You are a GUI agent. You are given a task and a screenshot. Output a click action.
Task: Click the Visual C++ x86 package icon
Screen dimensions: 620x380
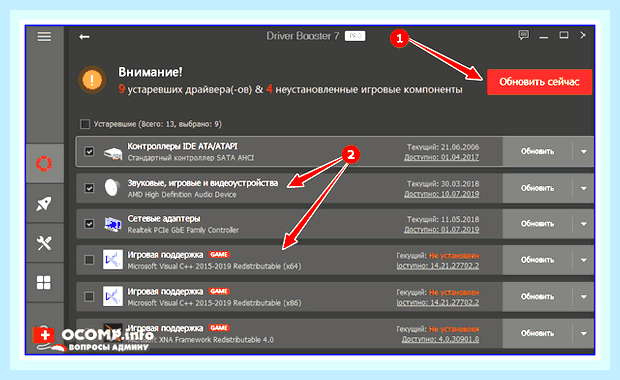tap(113, 296)
